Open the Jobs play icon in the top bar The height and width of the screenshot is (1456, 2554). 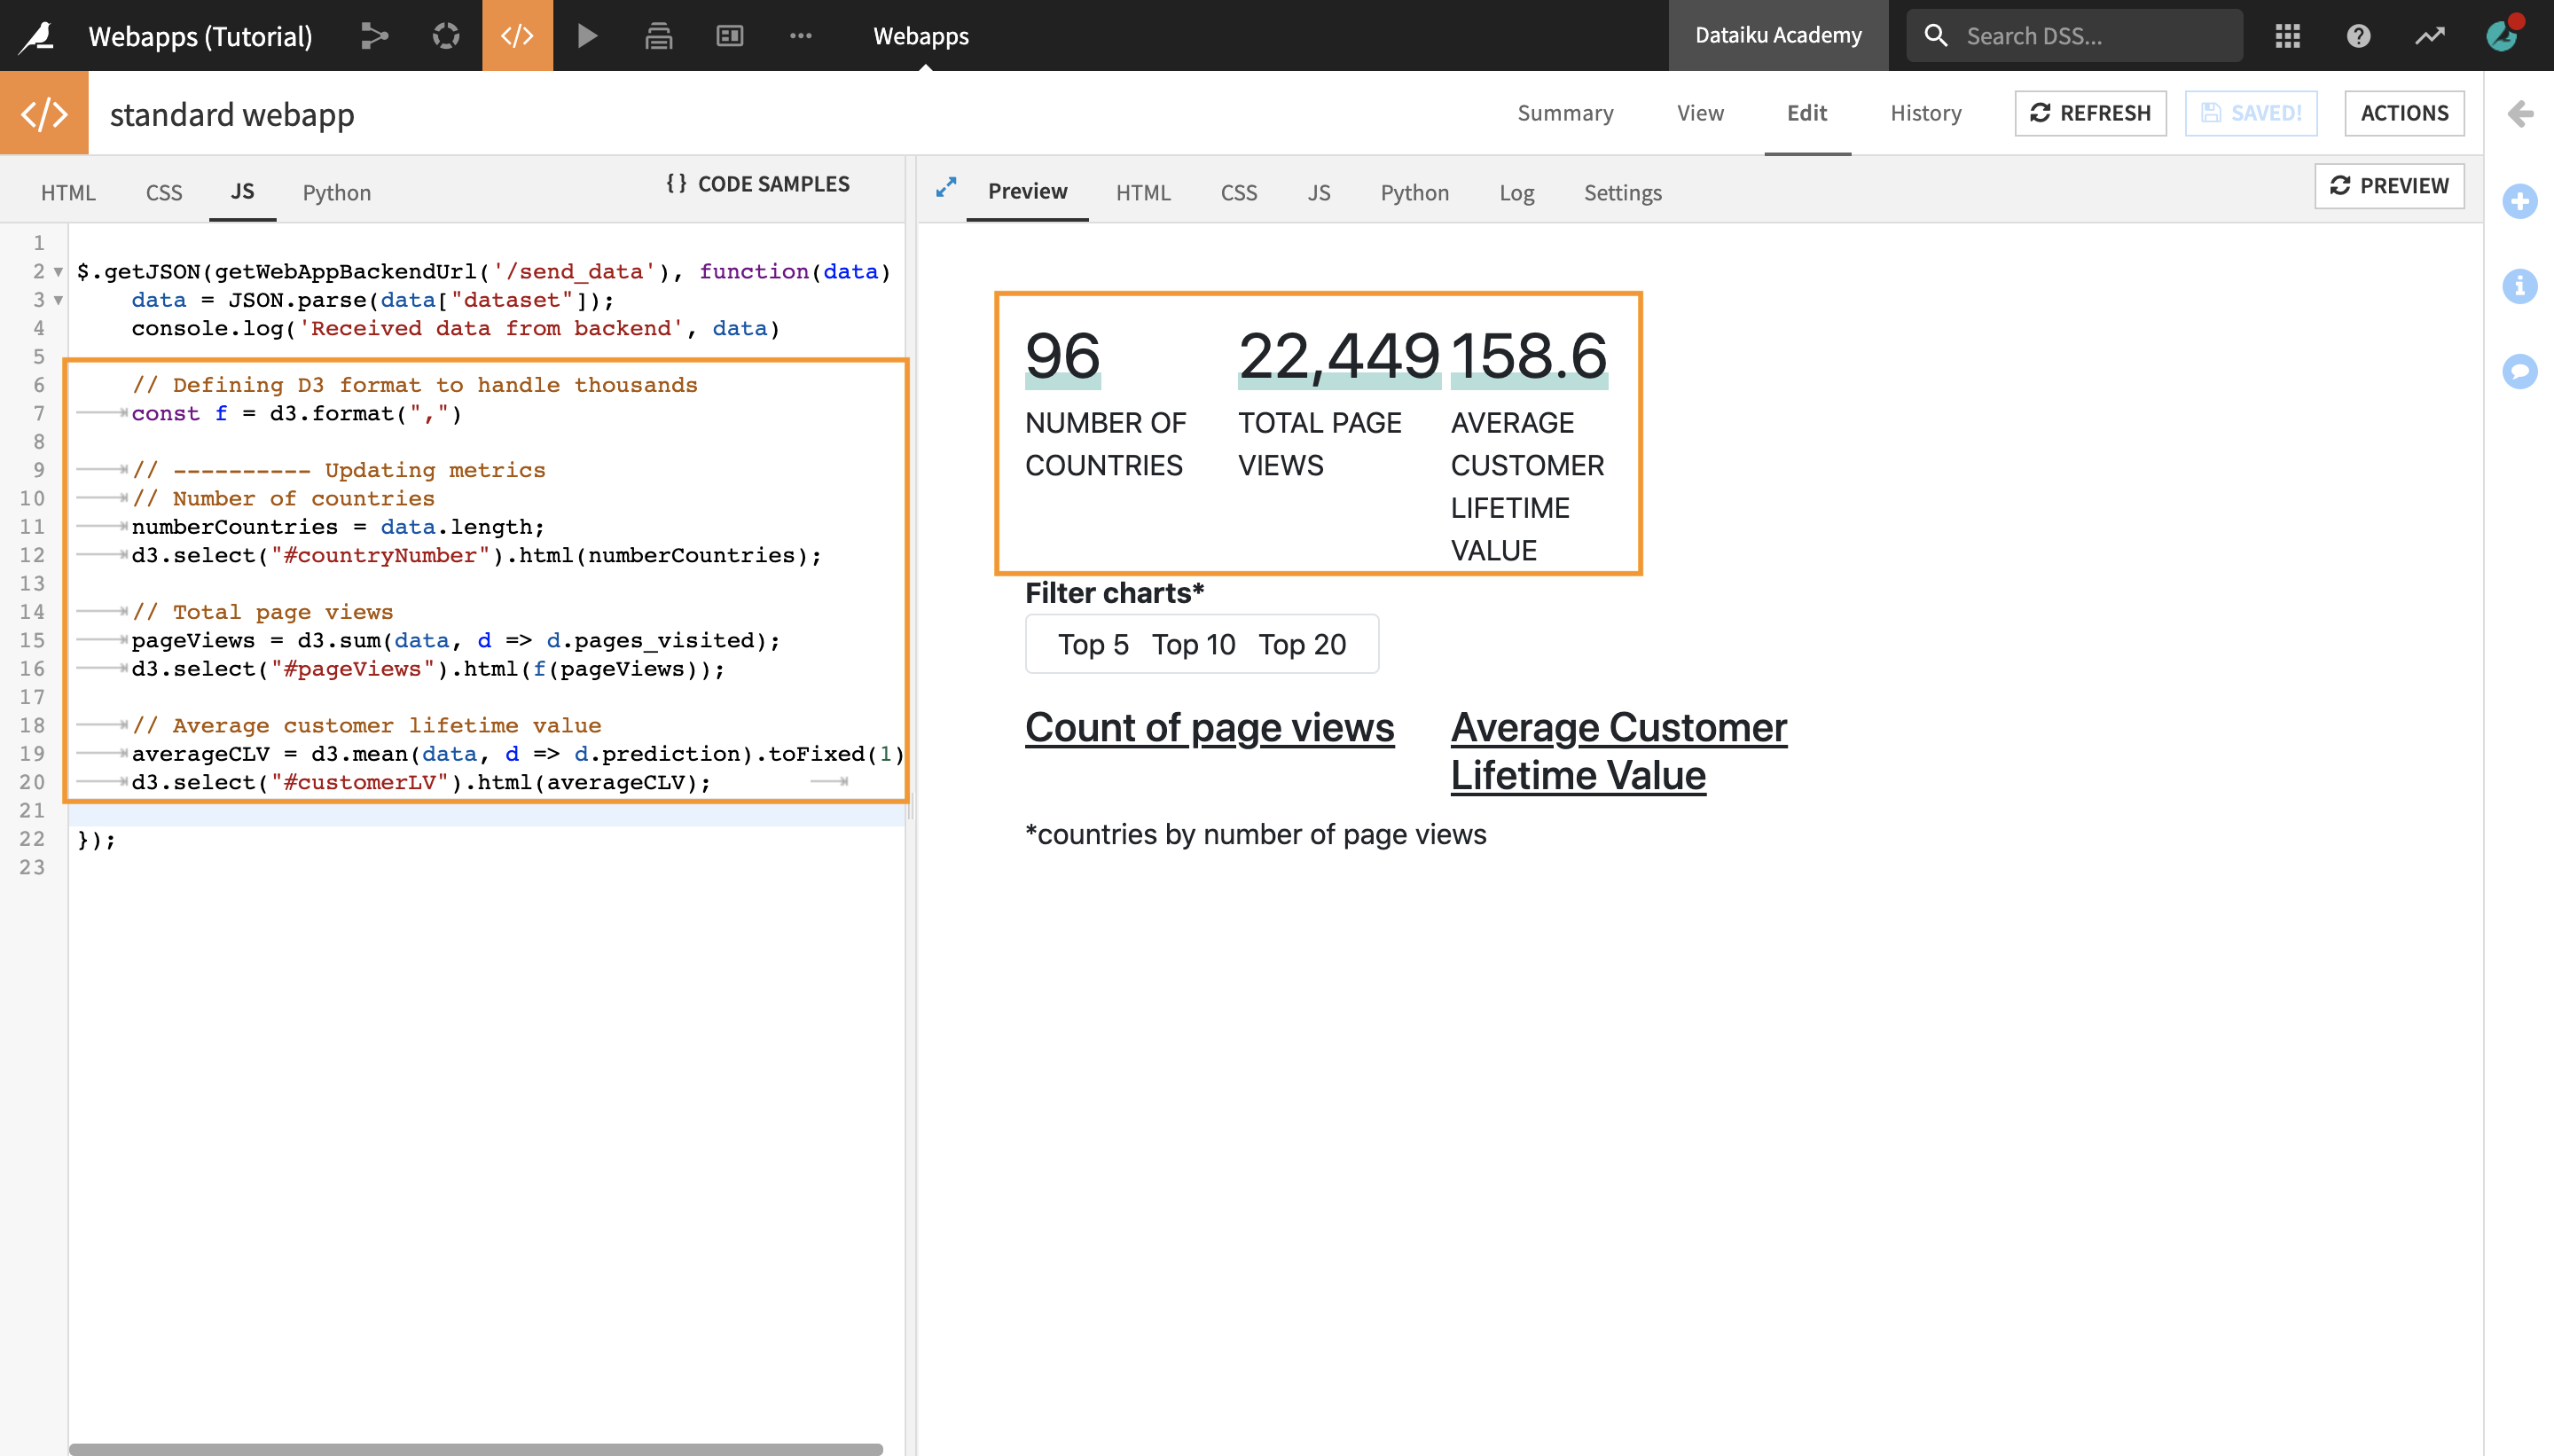coord(588,36)
